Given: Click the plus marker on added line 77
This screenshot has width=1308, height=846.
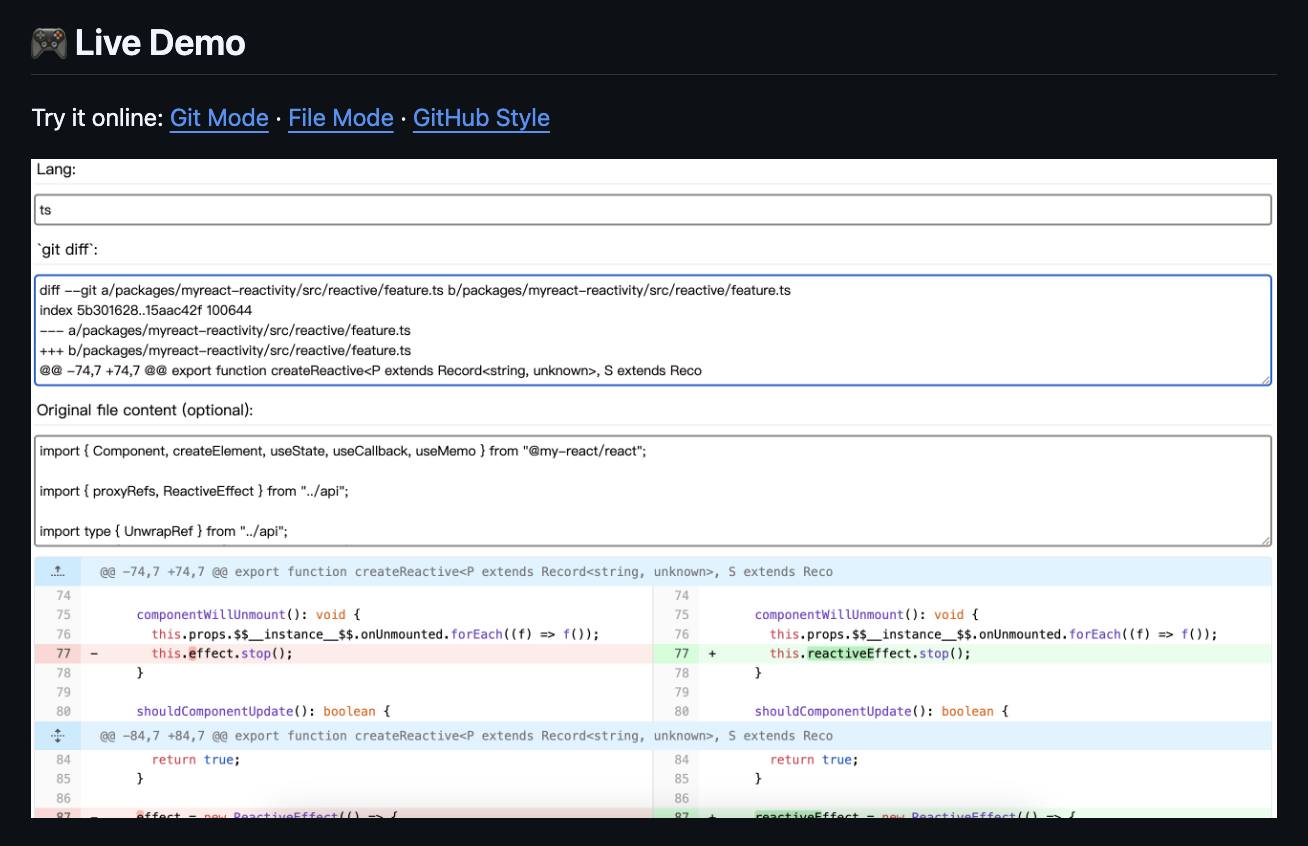Looking at the screenshot, I should (712, 654).
